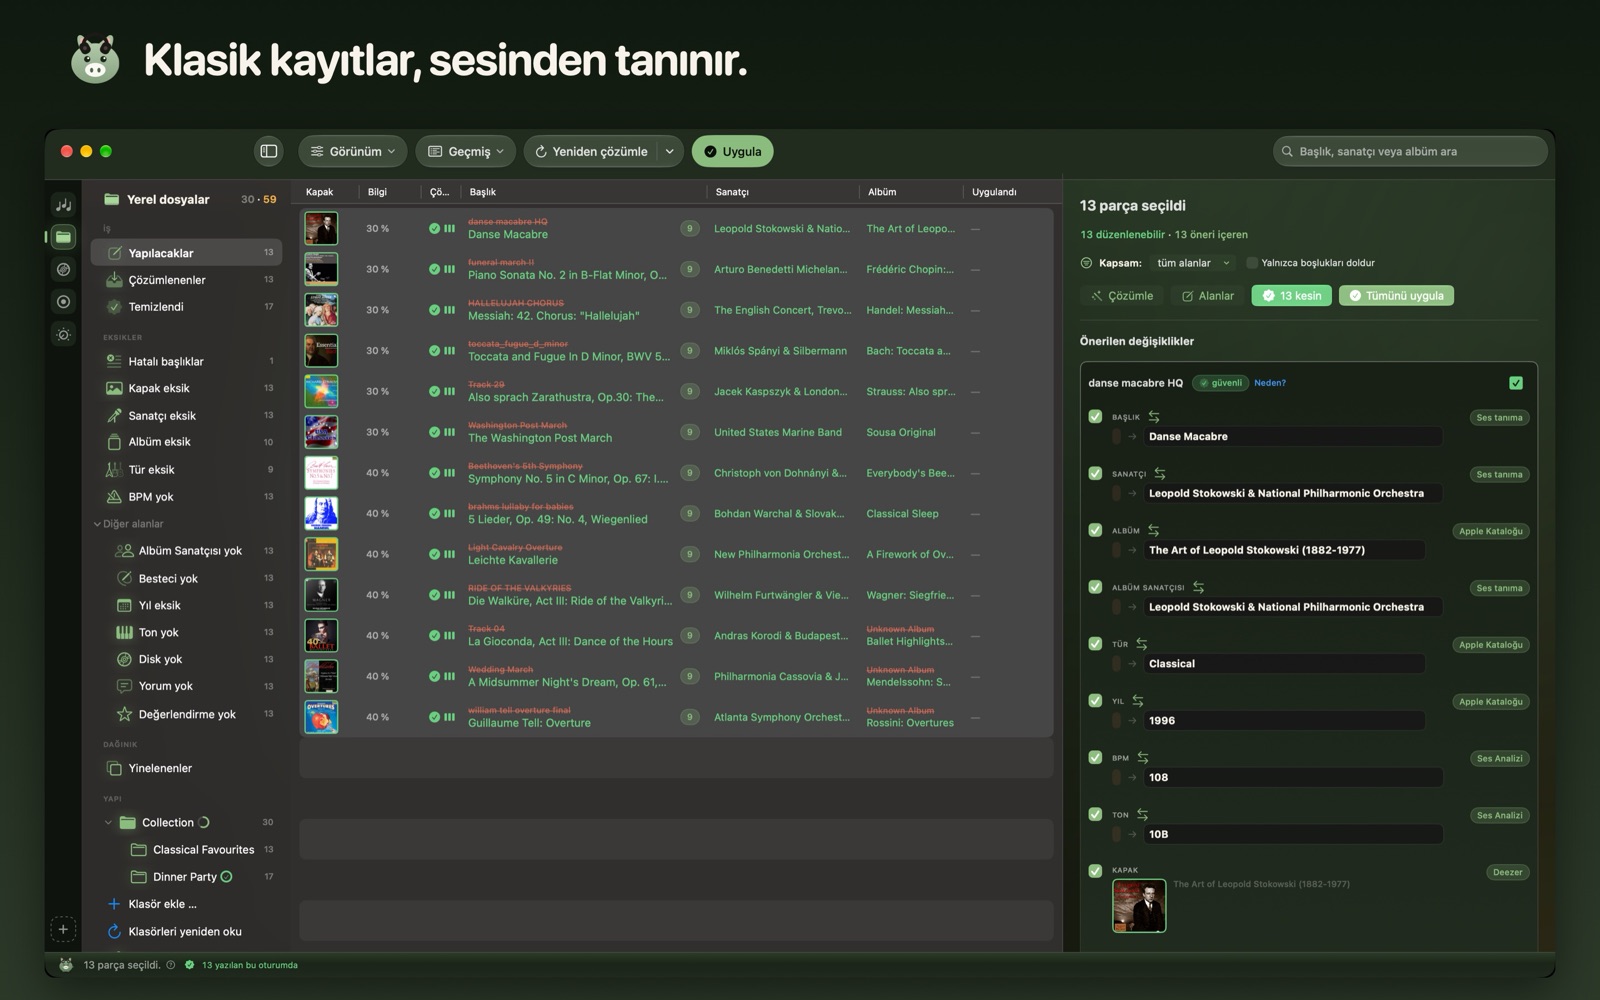Image resolution: width=1600 pixels, height=1000 pixels.
Task: Click Klasör ekle plus item
Action: [152, 903]
